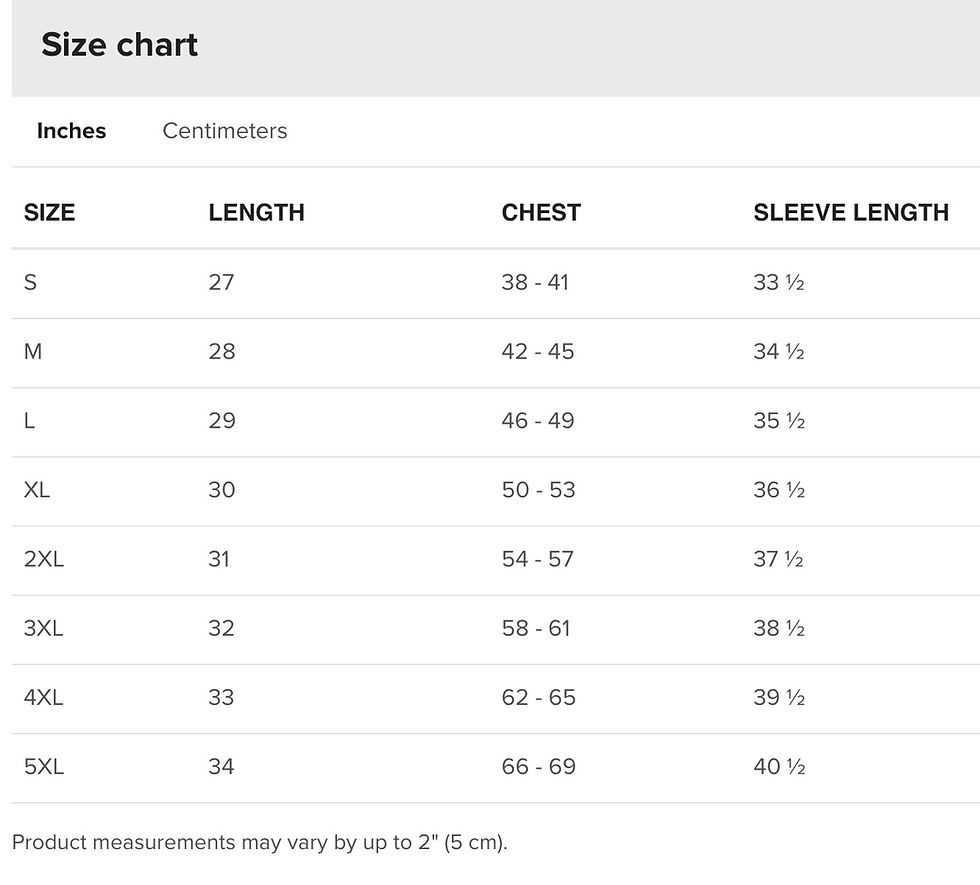Select the 3XL size row label
The image size is (980, 885).
(x=44, y=628)
